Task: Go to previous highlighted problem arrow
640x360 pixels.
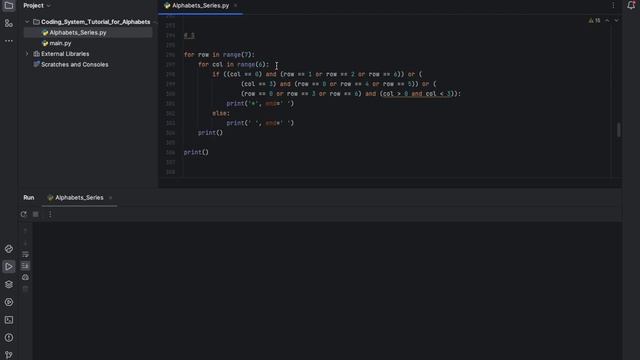Action: [x=607, y=20]
